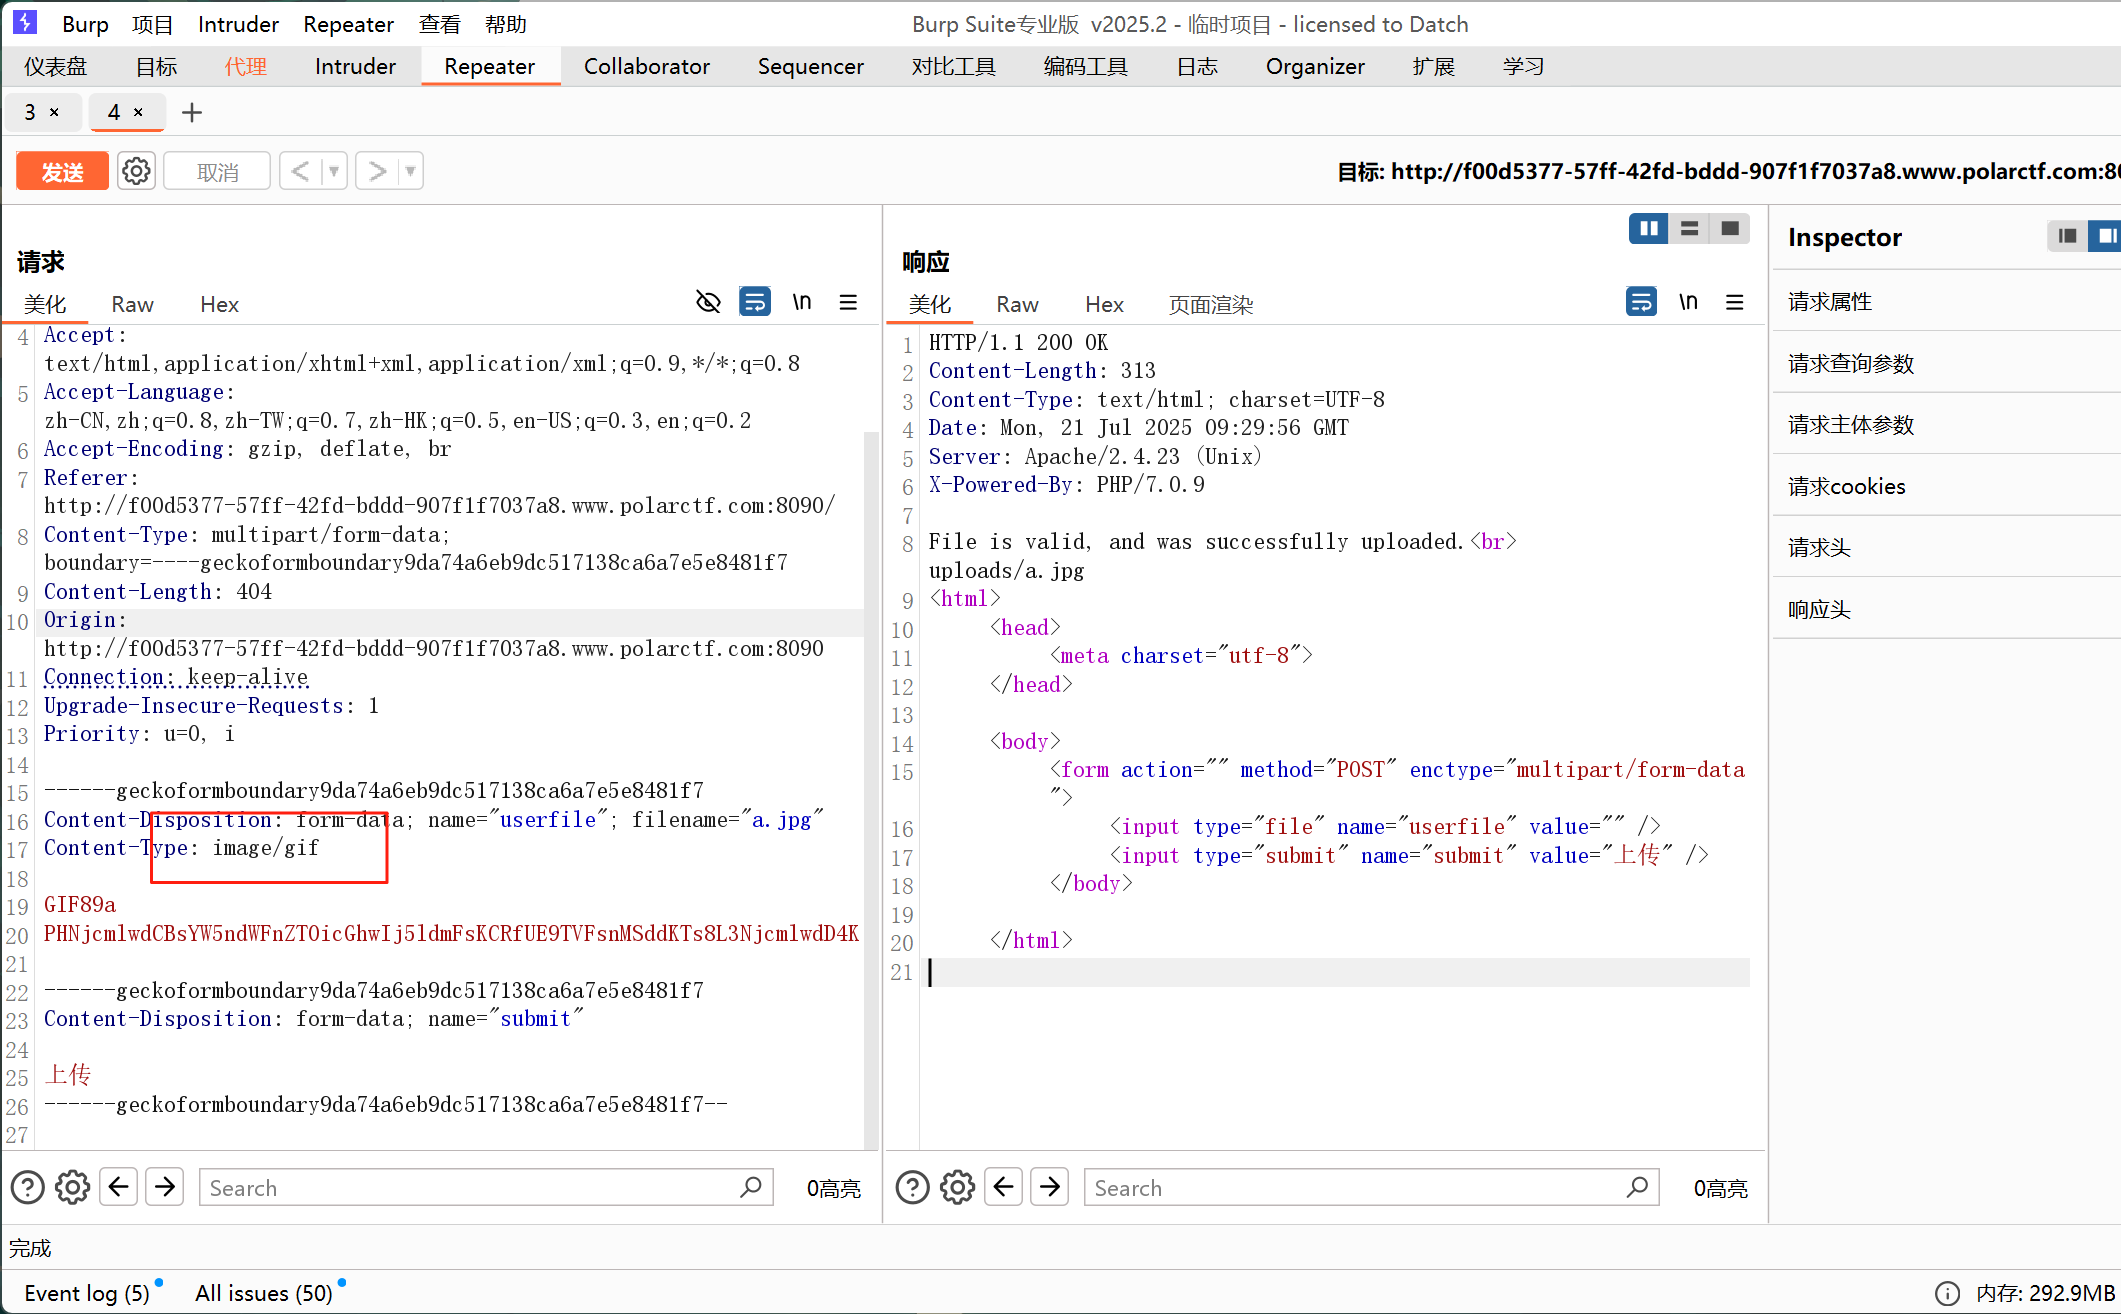Expand 请求头 section in Inspector
The image size is (2121, 1314).
click(x=1820, y=547)
